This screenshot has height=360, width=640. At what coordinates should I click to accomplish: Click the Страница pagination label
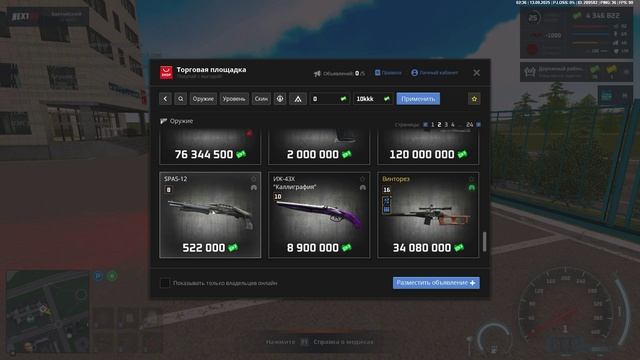[407, 125]
